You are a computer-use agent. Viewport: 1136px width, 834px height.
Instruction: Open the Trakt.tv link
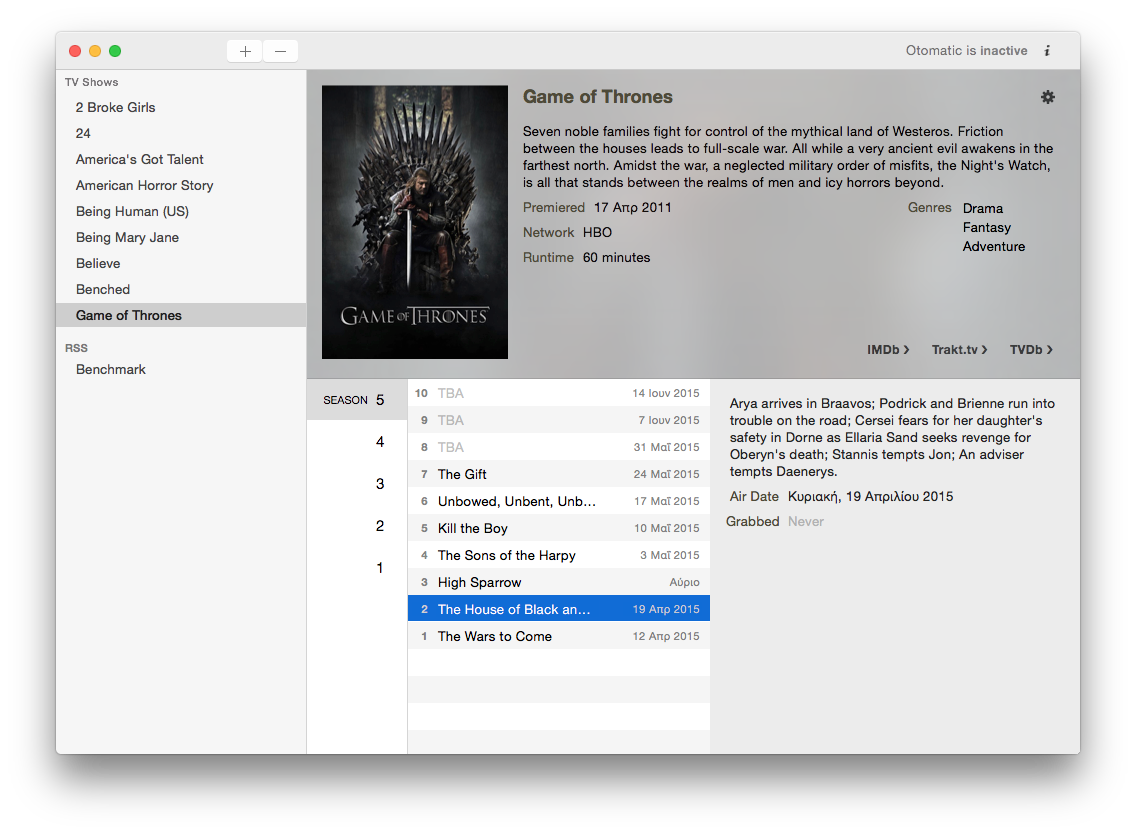click(959, 350)
